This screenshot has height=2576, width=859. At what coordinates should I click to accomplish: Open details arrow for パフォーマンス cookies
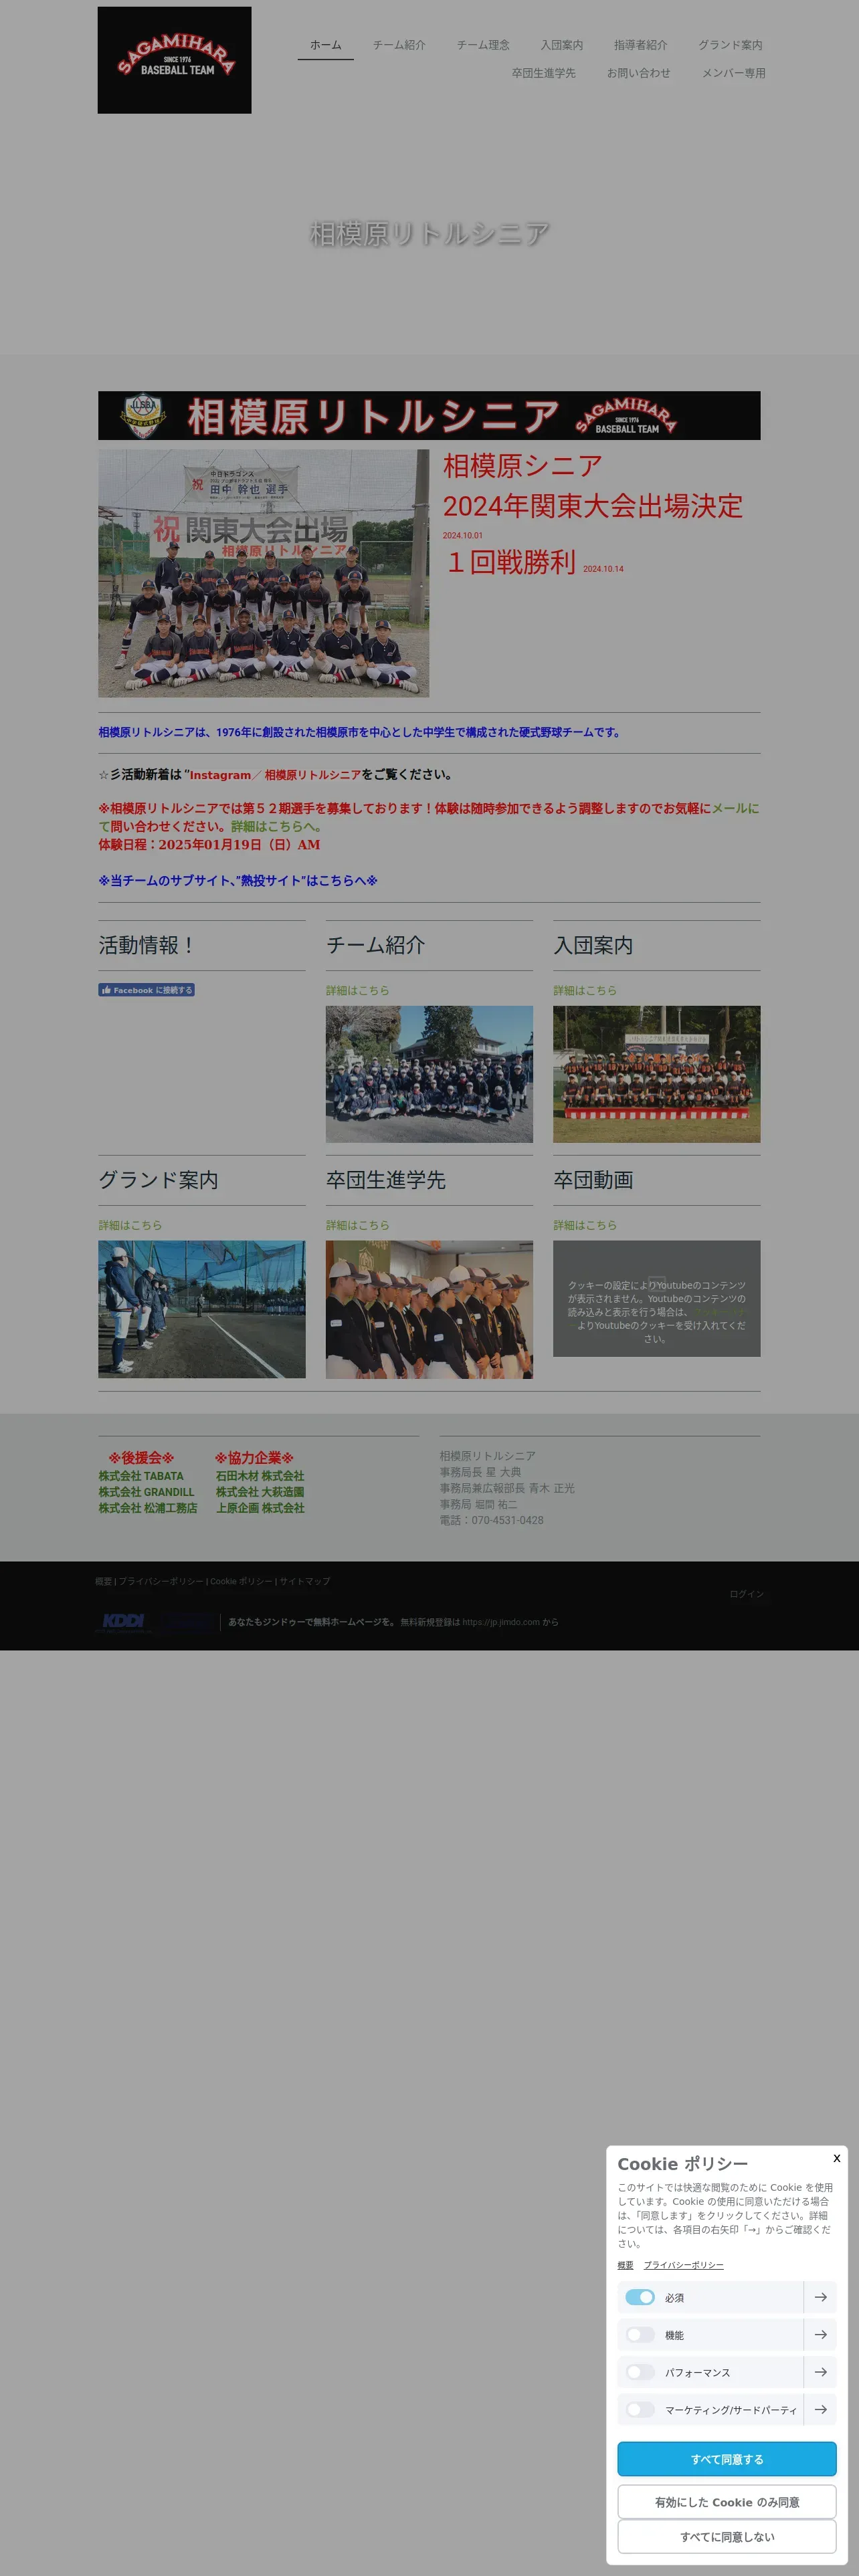[820, 2372]
